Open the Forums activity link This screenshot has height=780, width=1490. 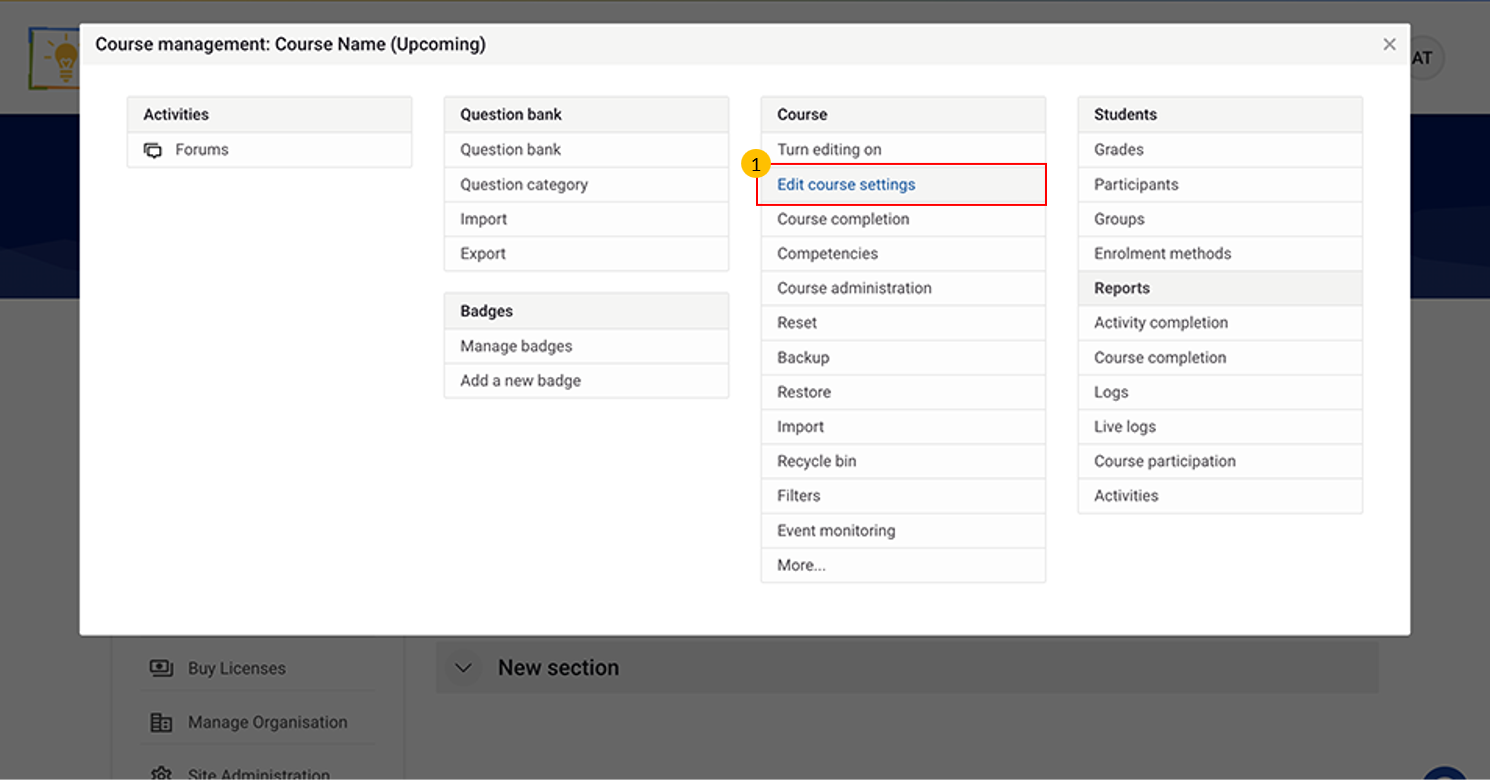click(202, 150)
